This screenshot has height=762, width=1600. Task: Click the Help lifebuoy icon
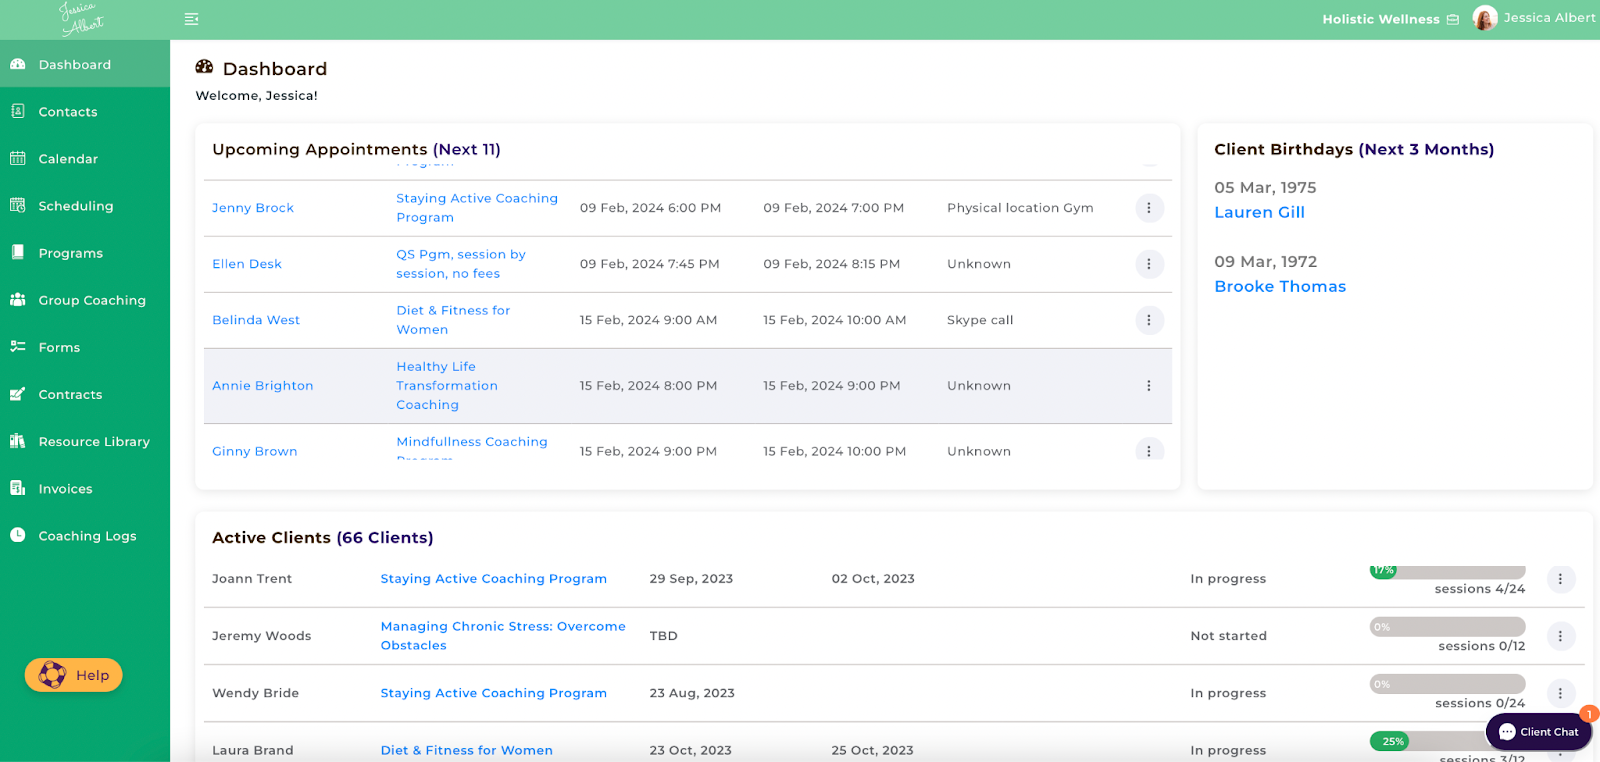point(52,675)
